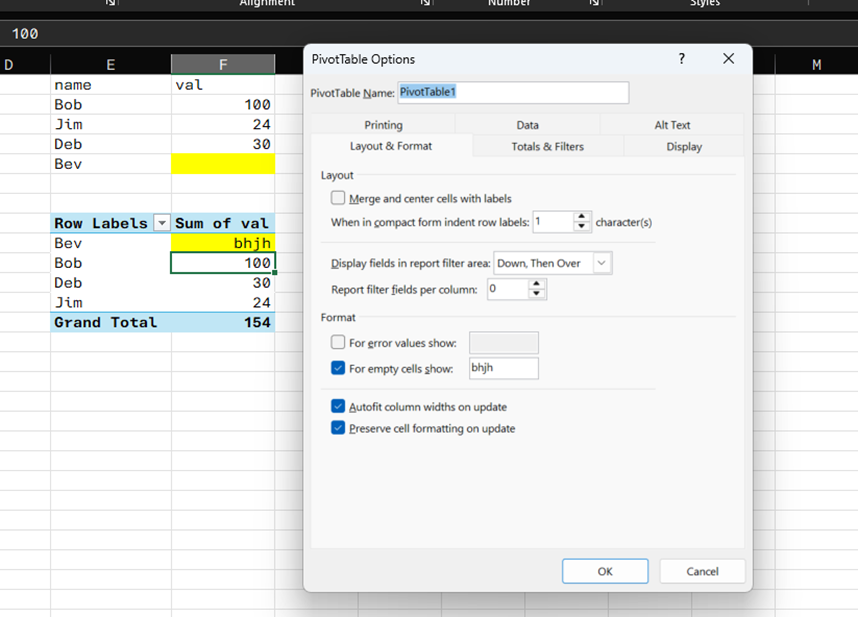Click the Grand Total value 154
The height and width of the screenshot is (617, 858).
pos(223,322)
